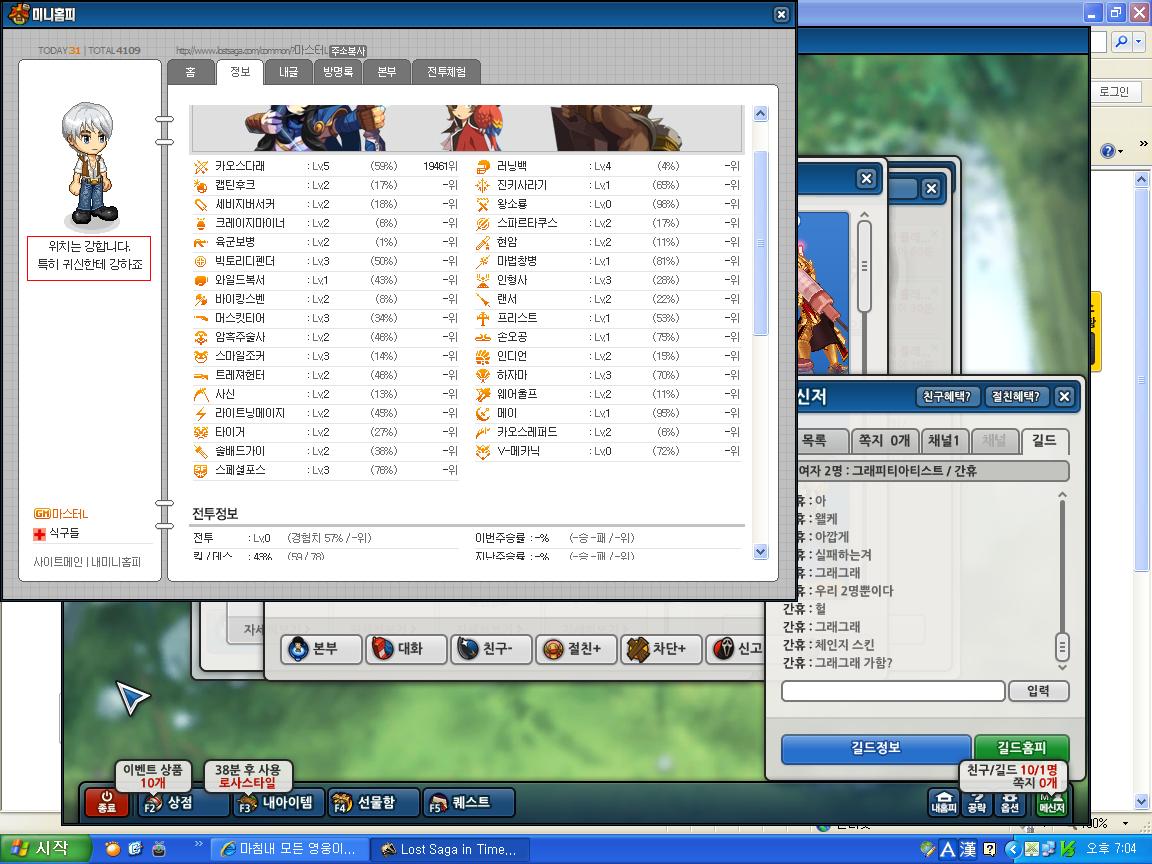Click the messenger chat input field
This screenshot has height=864, width=1152.
tap(893, 691)
